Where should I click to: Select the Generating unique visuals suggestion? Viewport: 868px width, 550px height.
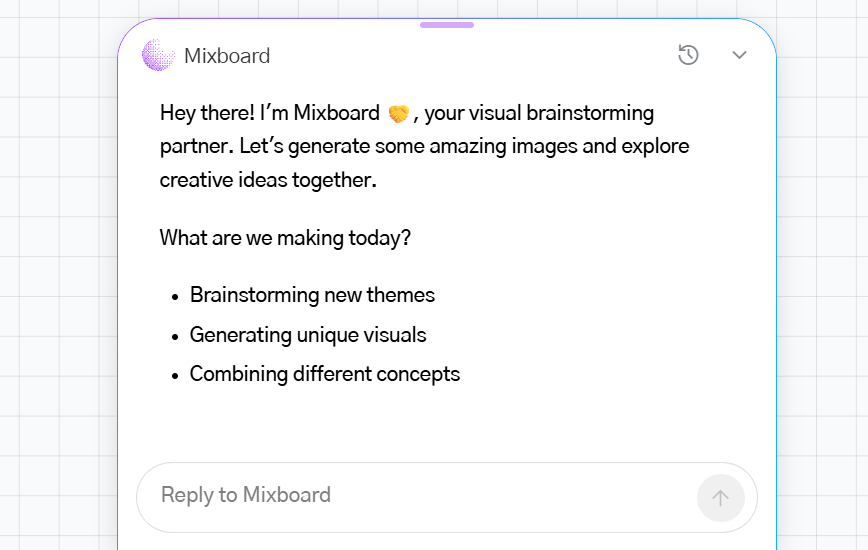(308, 335)
